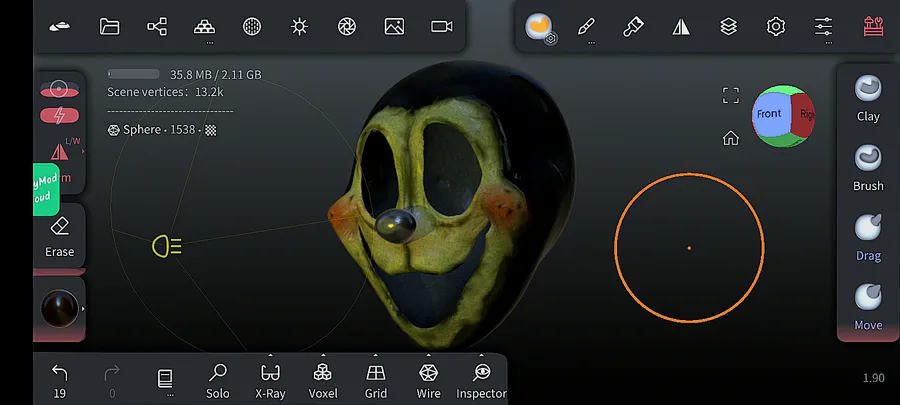Snap to the Front face of view cube
The height and width of the screenshot is (405, 900).
tap(770, 114)
